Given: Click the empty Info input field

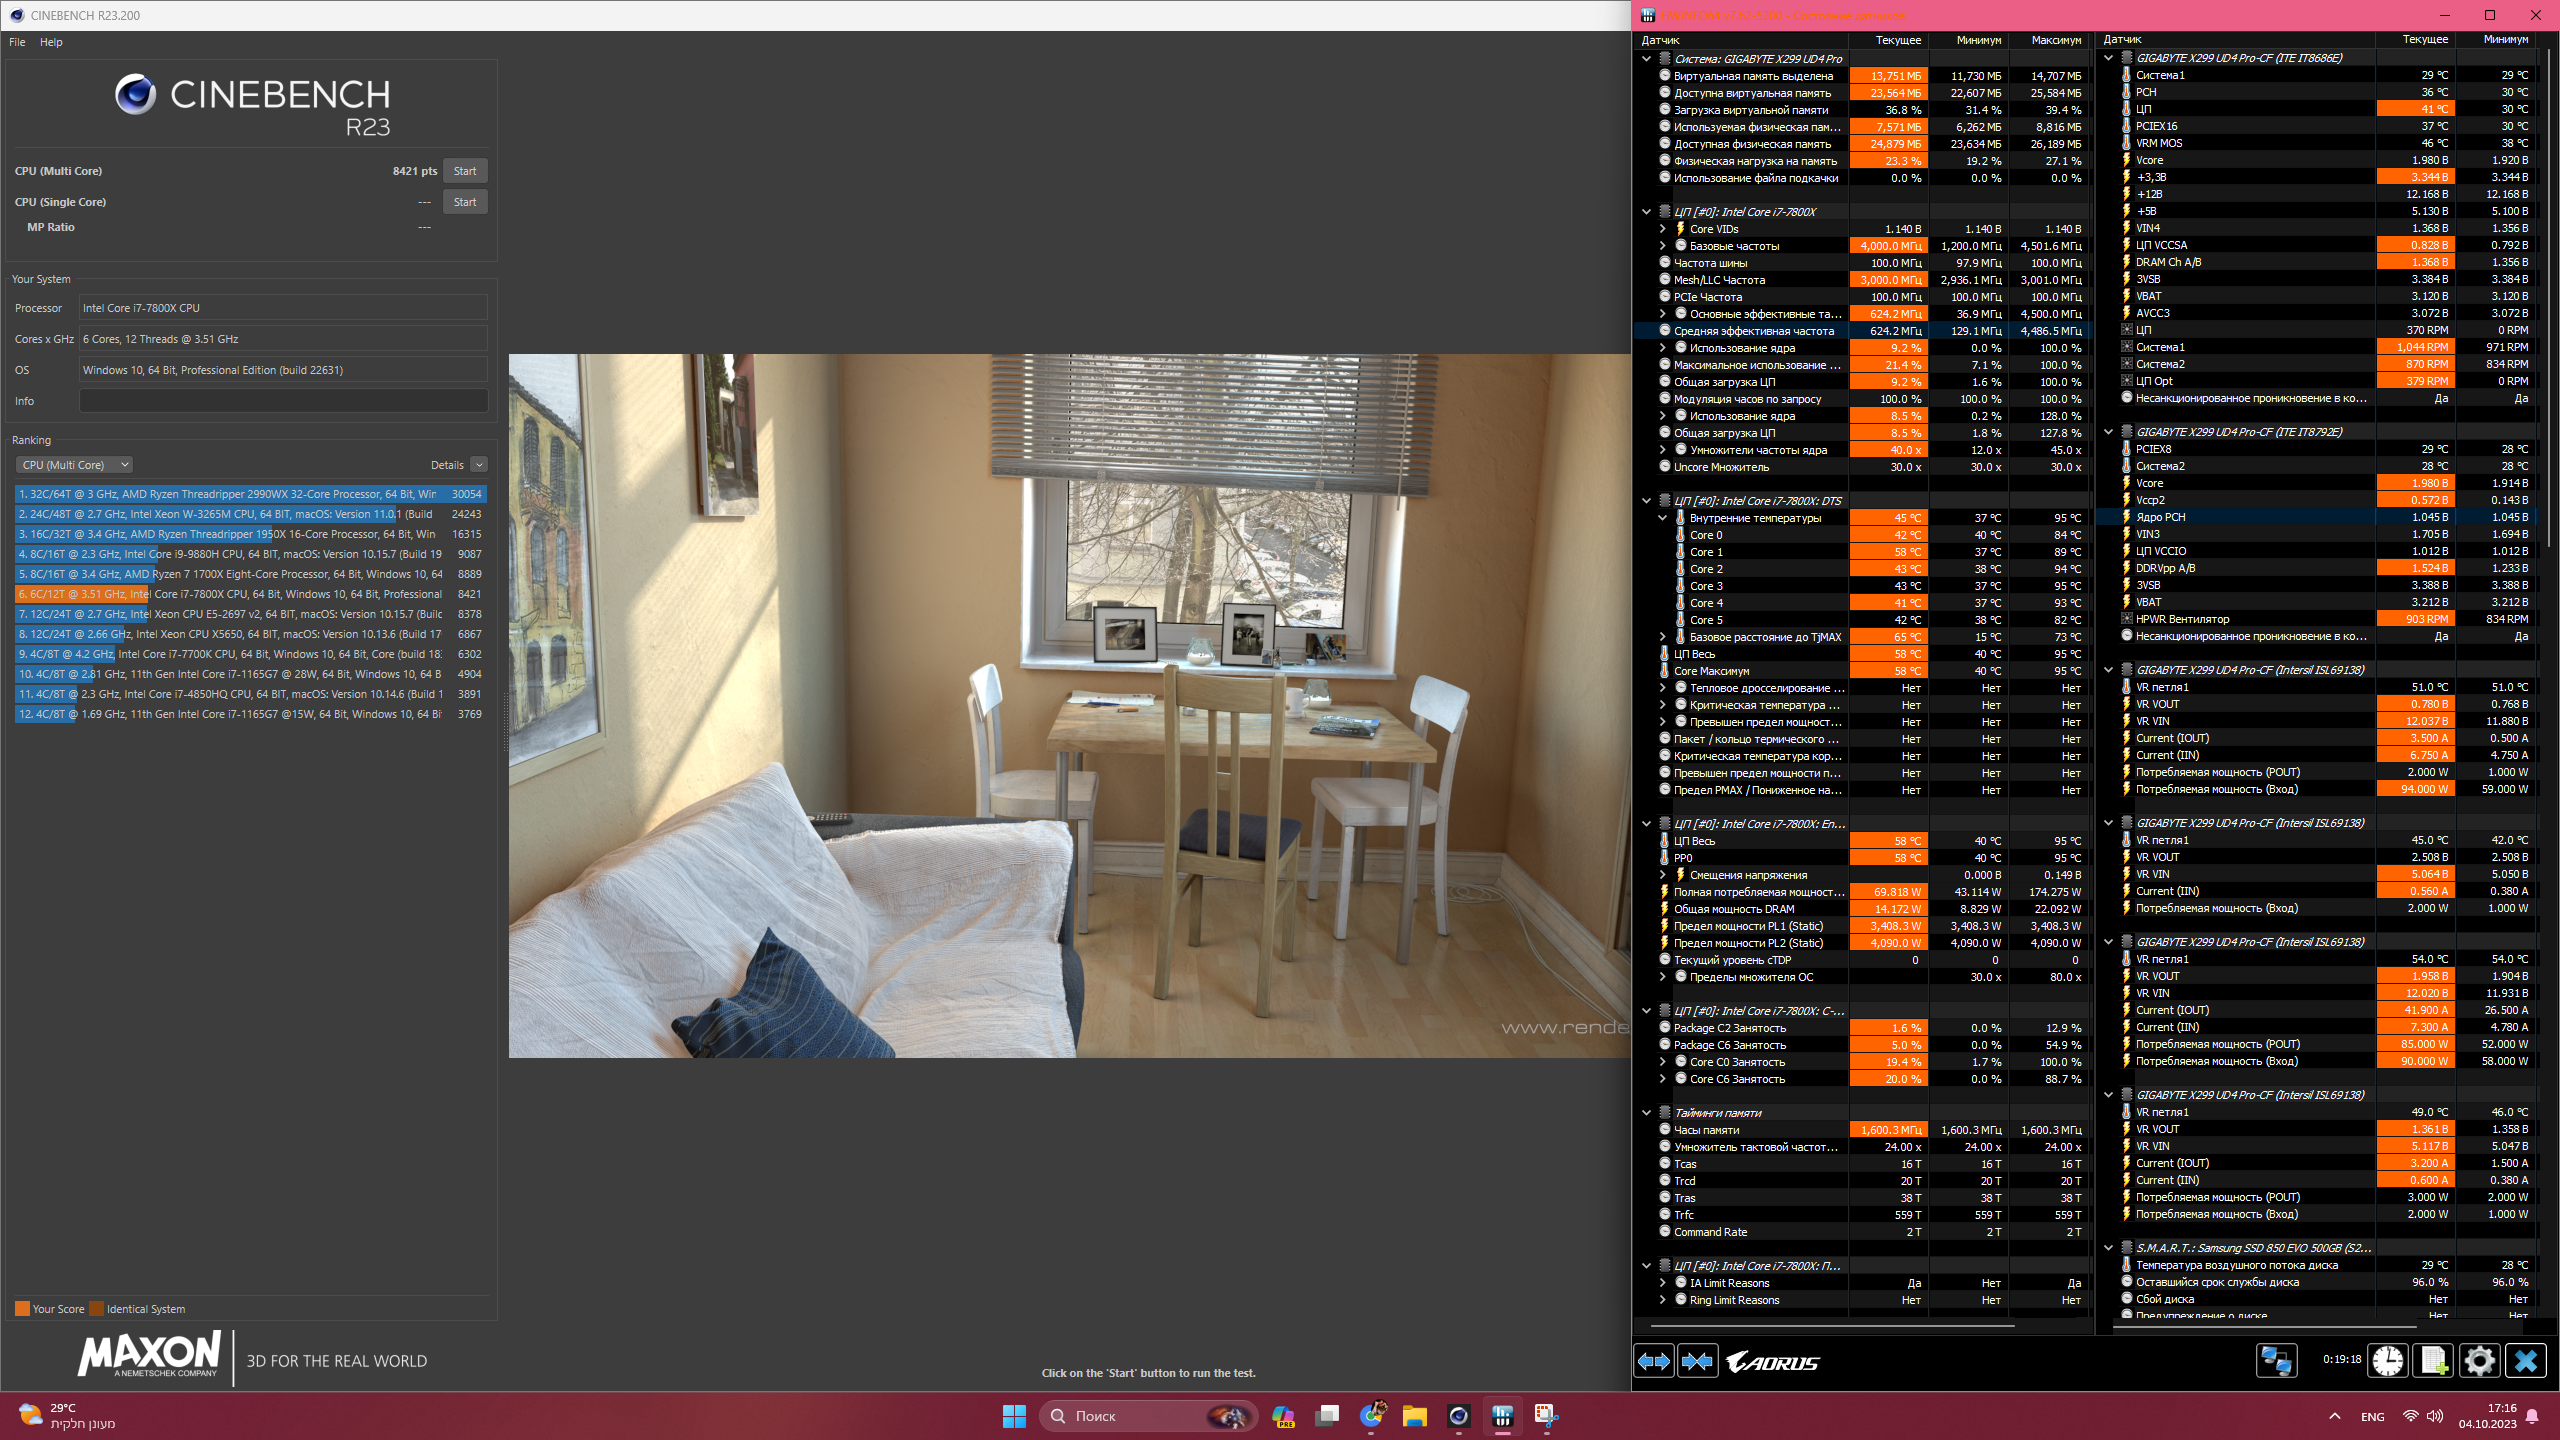Looking at the screenshot, I should point(283,401).
